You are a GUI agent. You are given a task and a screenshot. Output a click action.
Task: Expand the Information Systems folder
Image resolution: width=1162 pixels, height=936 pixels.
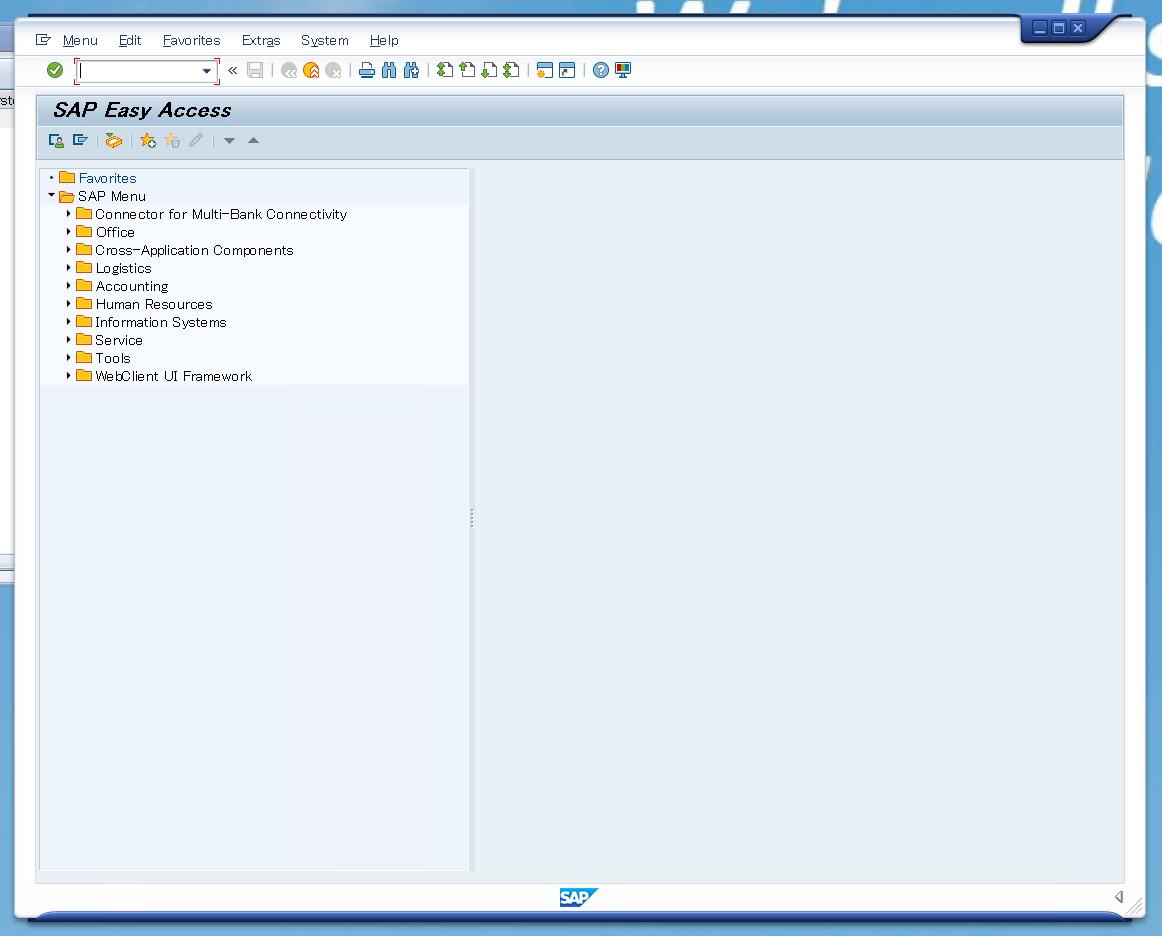68,322
